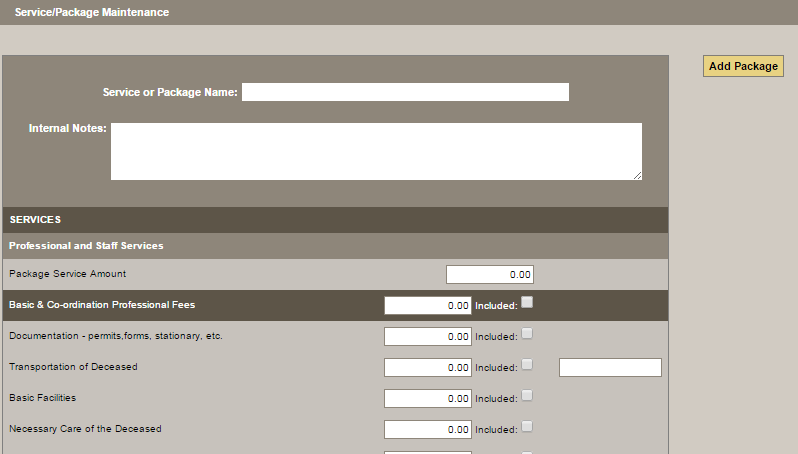
Task: Edit Necessary Care of the Deceased amount
Action: click(428, 430)
